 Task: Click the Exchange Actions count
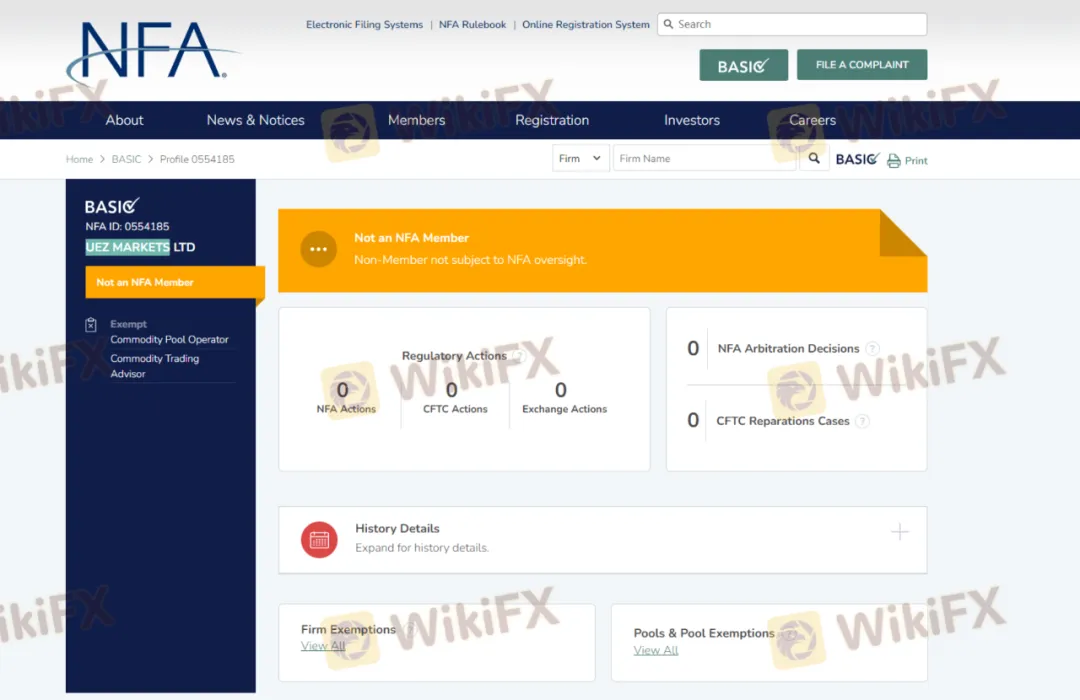coord(561,390)
